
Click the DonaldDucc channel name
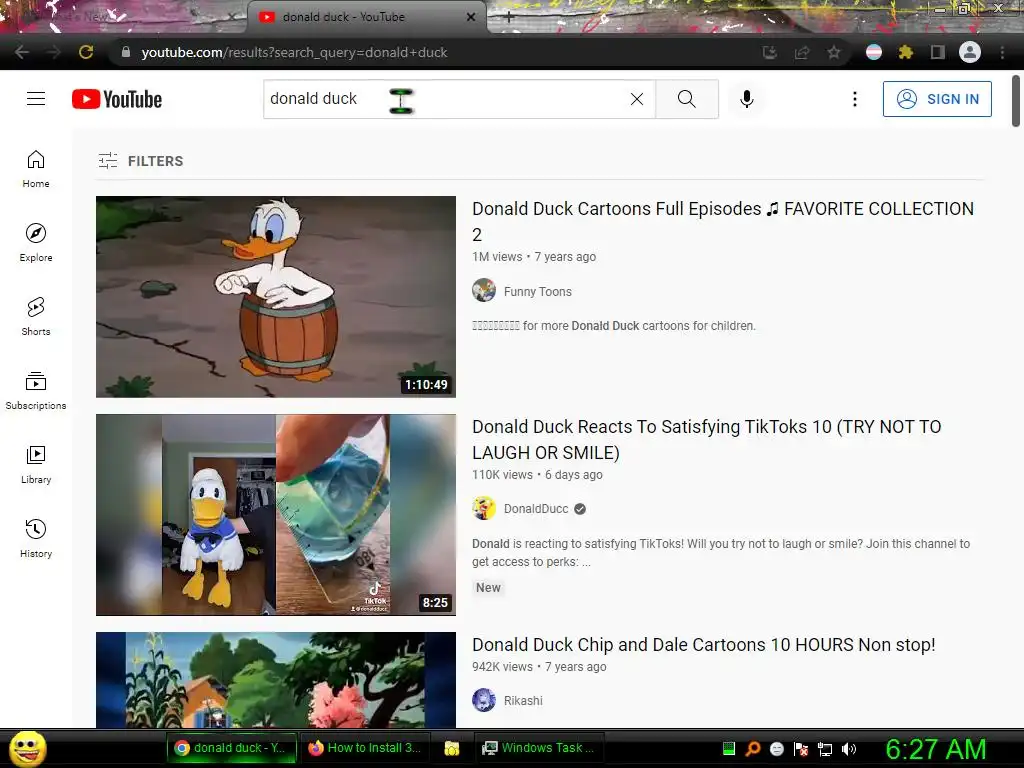click(536, 509)
